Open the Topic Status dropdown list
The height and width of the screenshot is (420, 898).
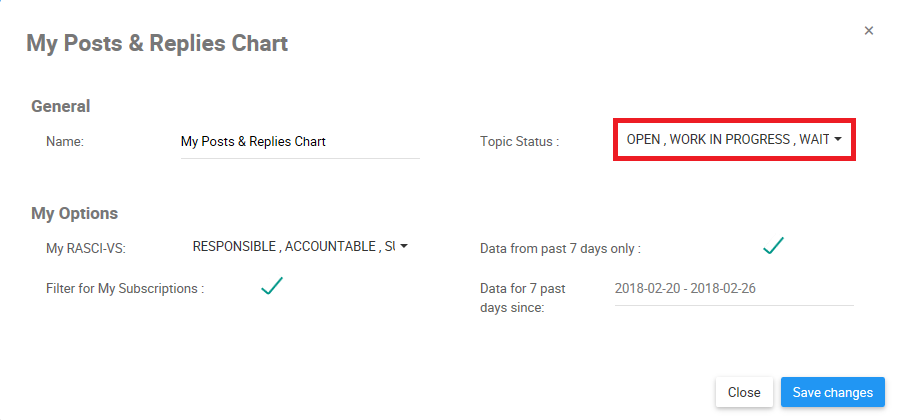pyautogui.click(x=727, y=140)
